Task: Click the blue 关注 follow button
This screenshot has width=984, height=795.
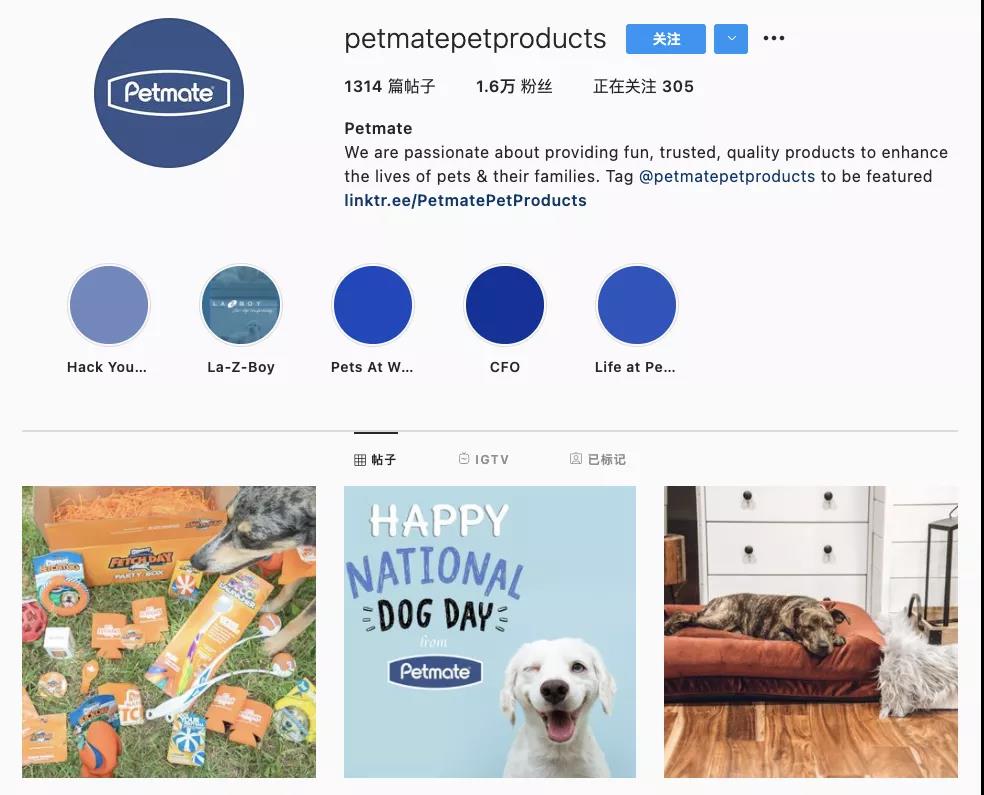Action: (666, 39)
